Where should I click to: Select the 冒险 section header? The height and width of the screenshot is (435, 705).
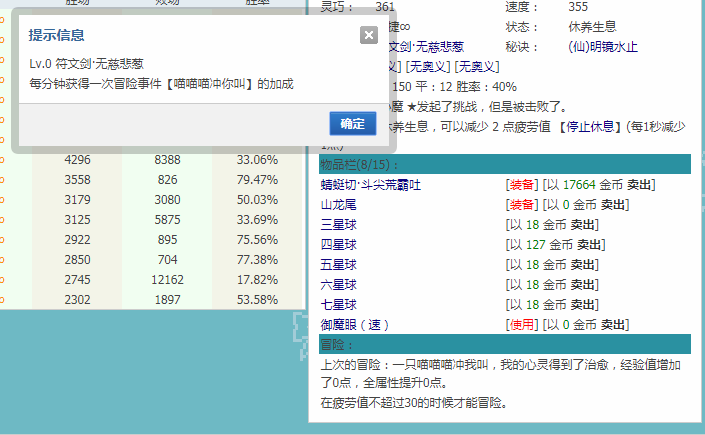[x=505, y=345]
